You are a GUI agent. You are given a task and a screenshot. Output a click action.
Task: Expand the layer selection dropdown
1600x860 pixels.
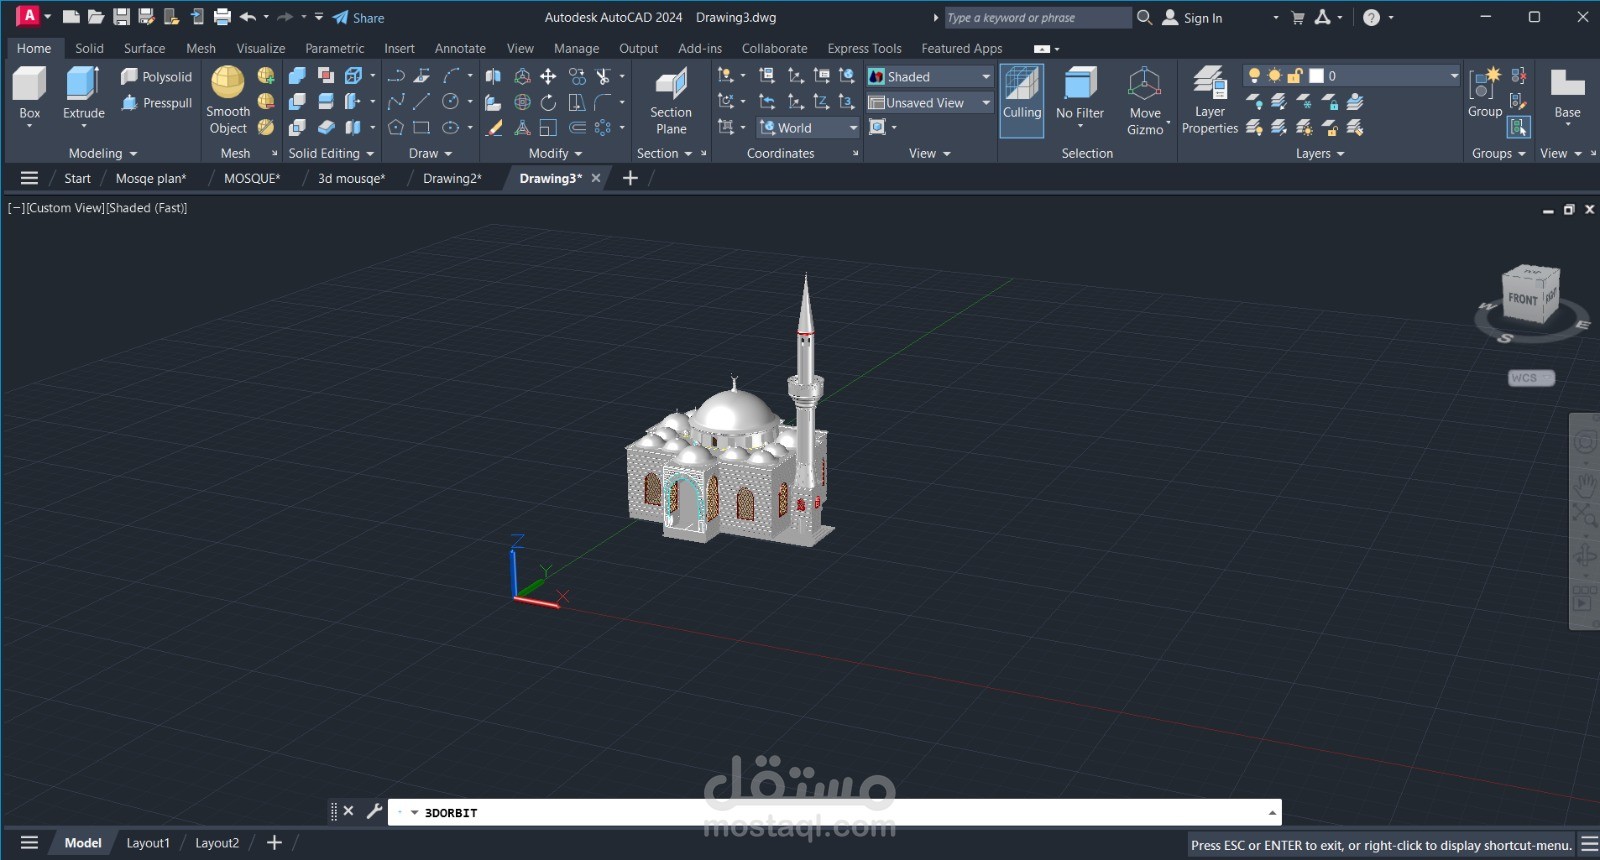[1454, 76]
